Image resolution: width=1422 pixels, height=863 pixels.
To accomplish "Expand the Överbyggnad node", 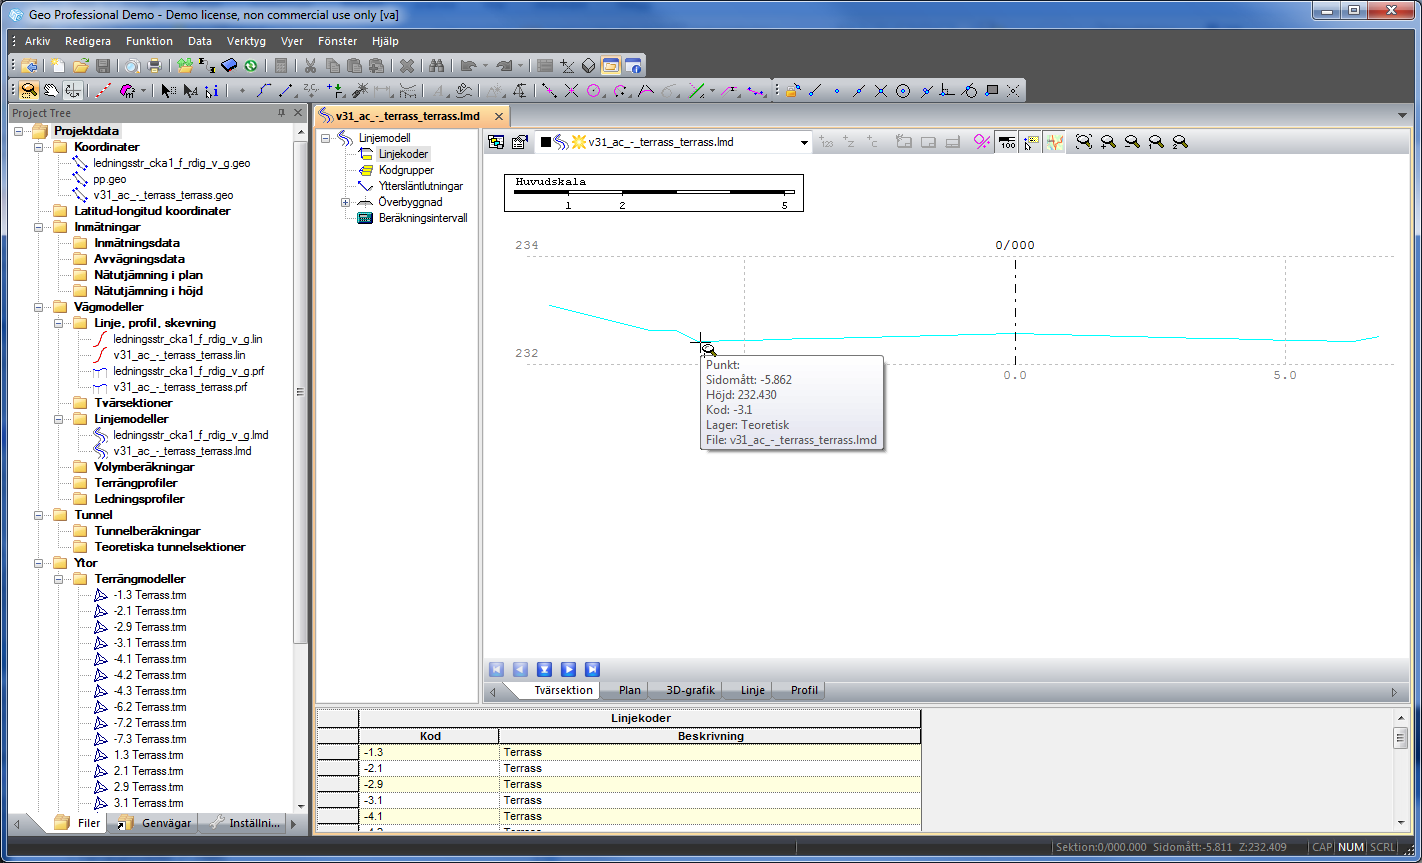I will click(x=346, y=202).
